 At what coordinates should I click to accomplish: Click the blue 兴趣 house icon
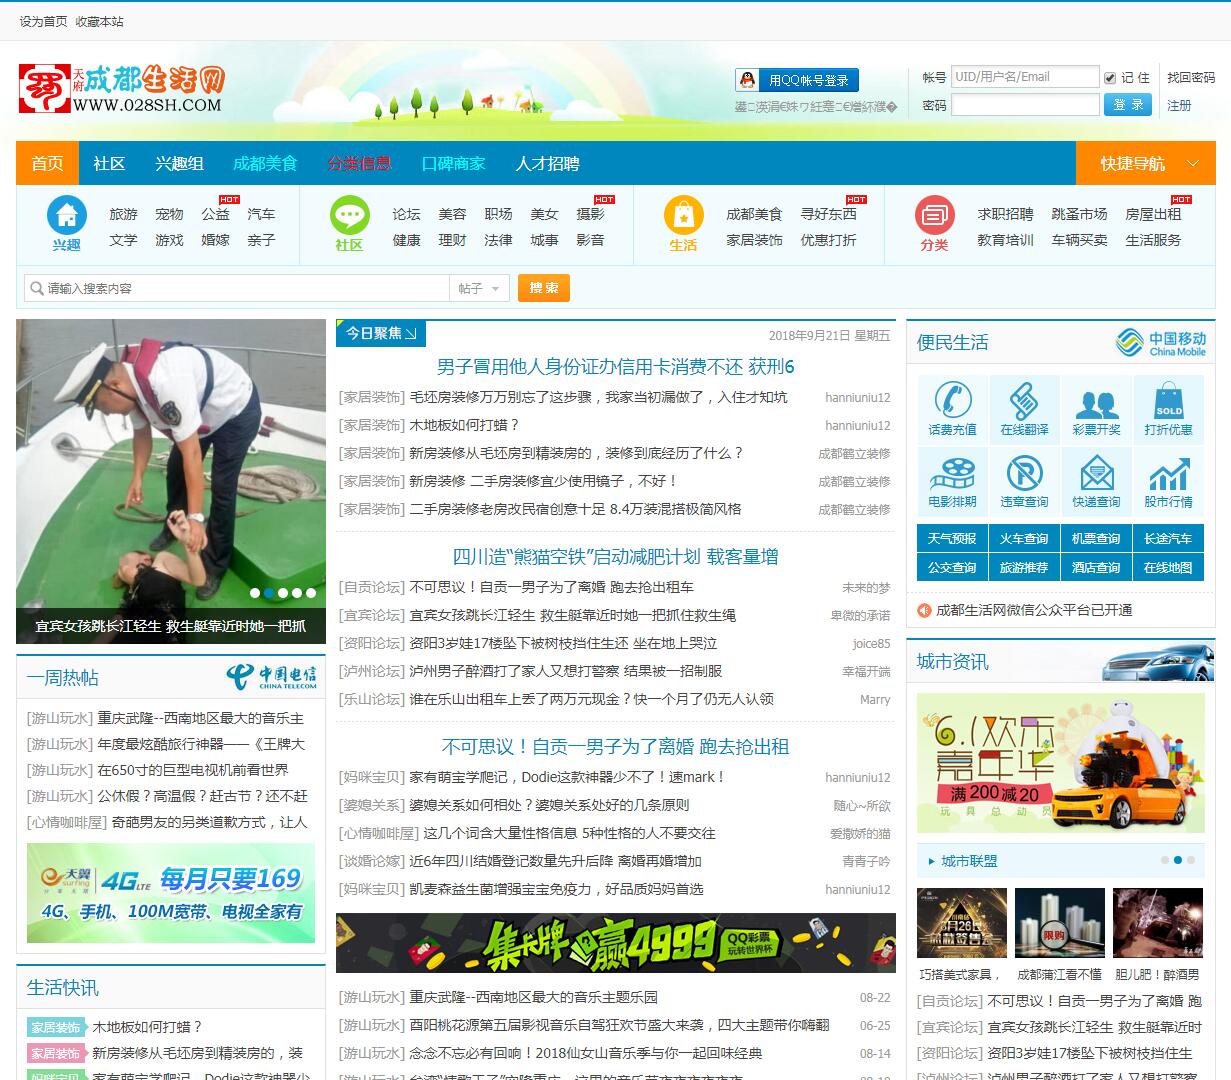[x=67, y=216]
